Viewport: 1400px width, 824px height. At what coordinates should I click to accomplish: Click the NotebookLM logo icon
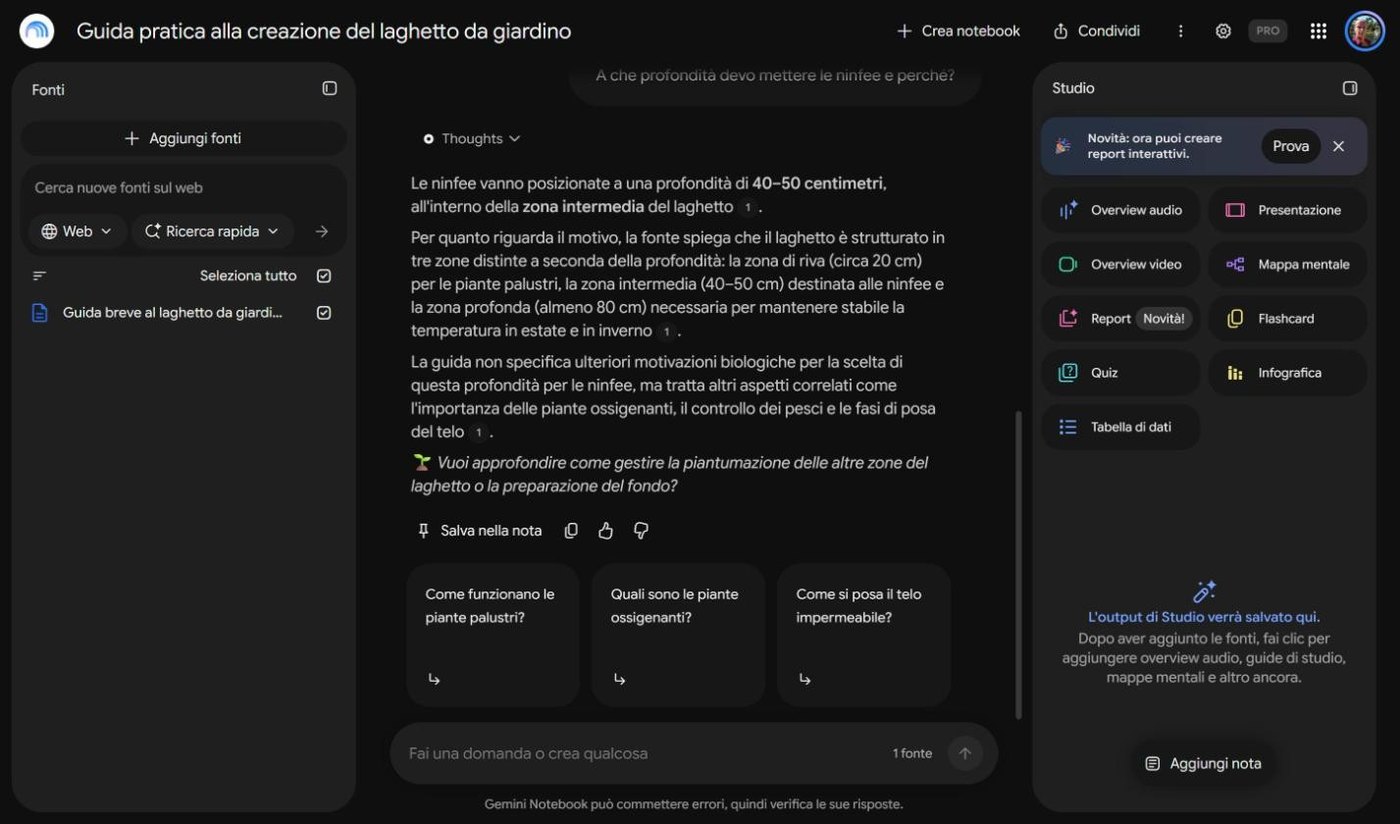coord(37,31)
